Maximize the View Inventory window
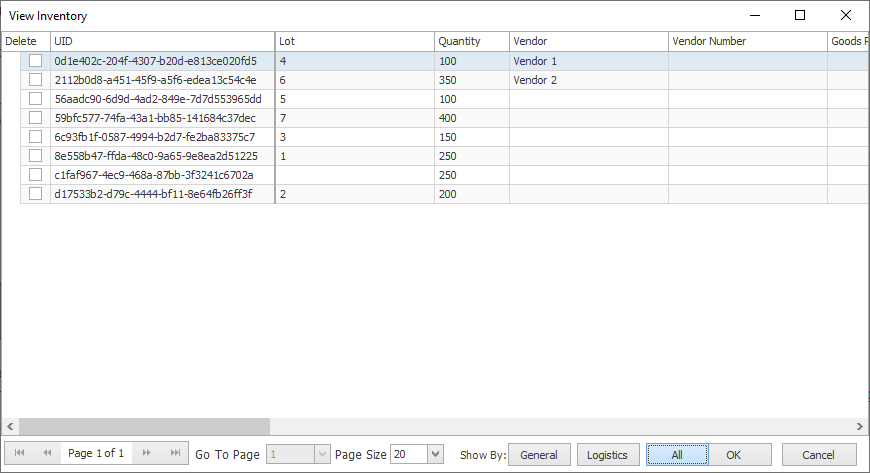The image size is (870, 473). tap(799, 15)
